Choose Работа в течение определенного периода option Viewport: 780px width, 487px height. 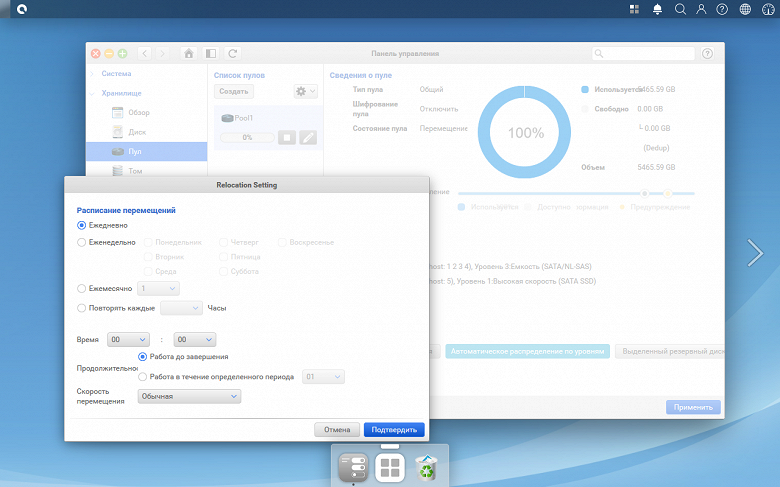click(143, 377)
